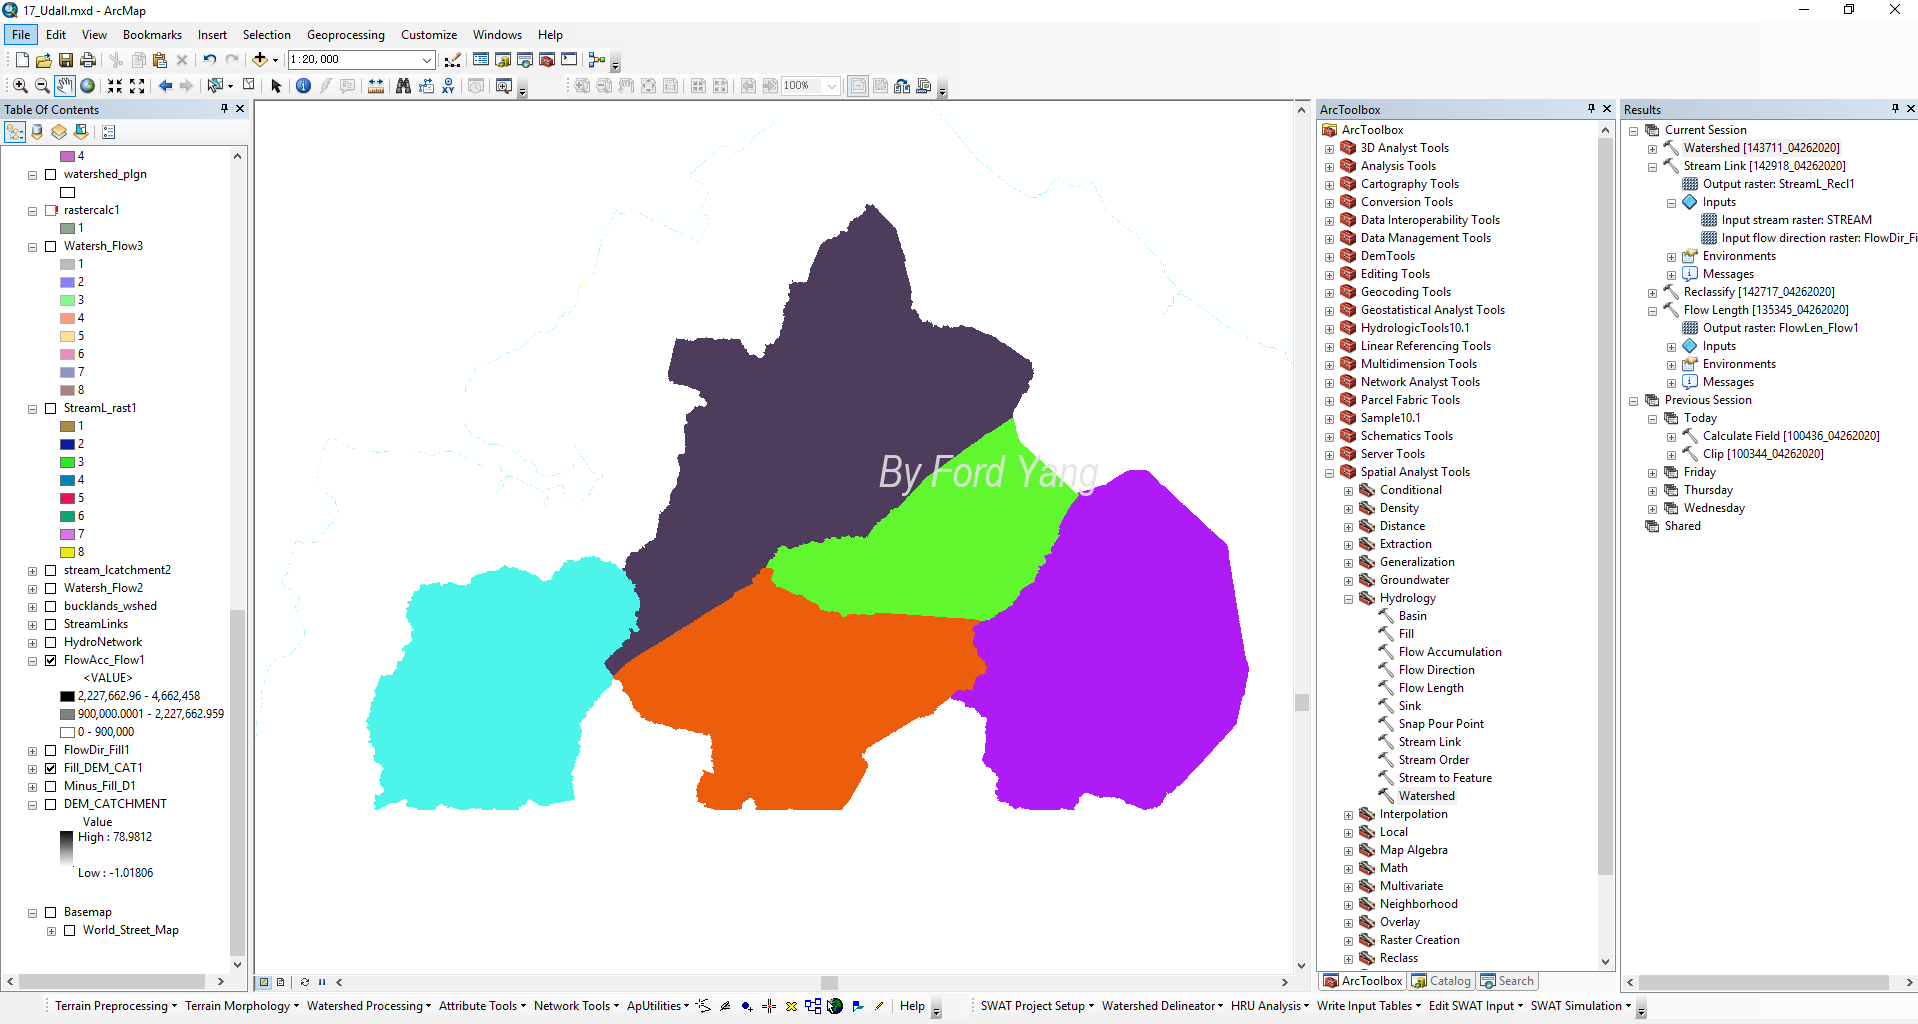This screenshot has width=1918, height=1024.
Task: Create a new map document
Action: point(22,60)
